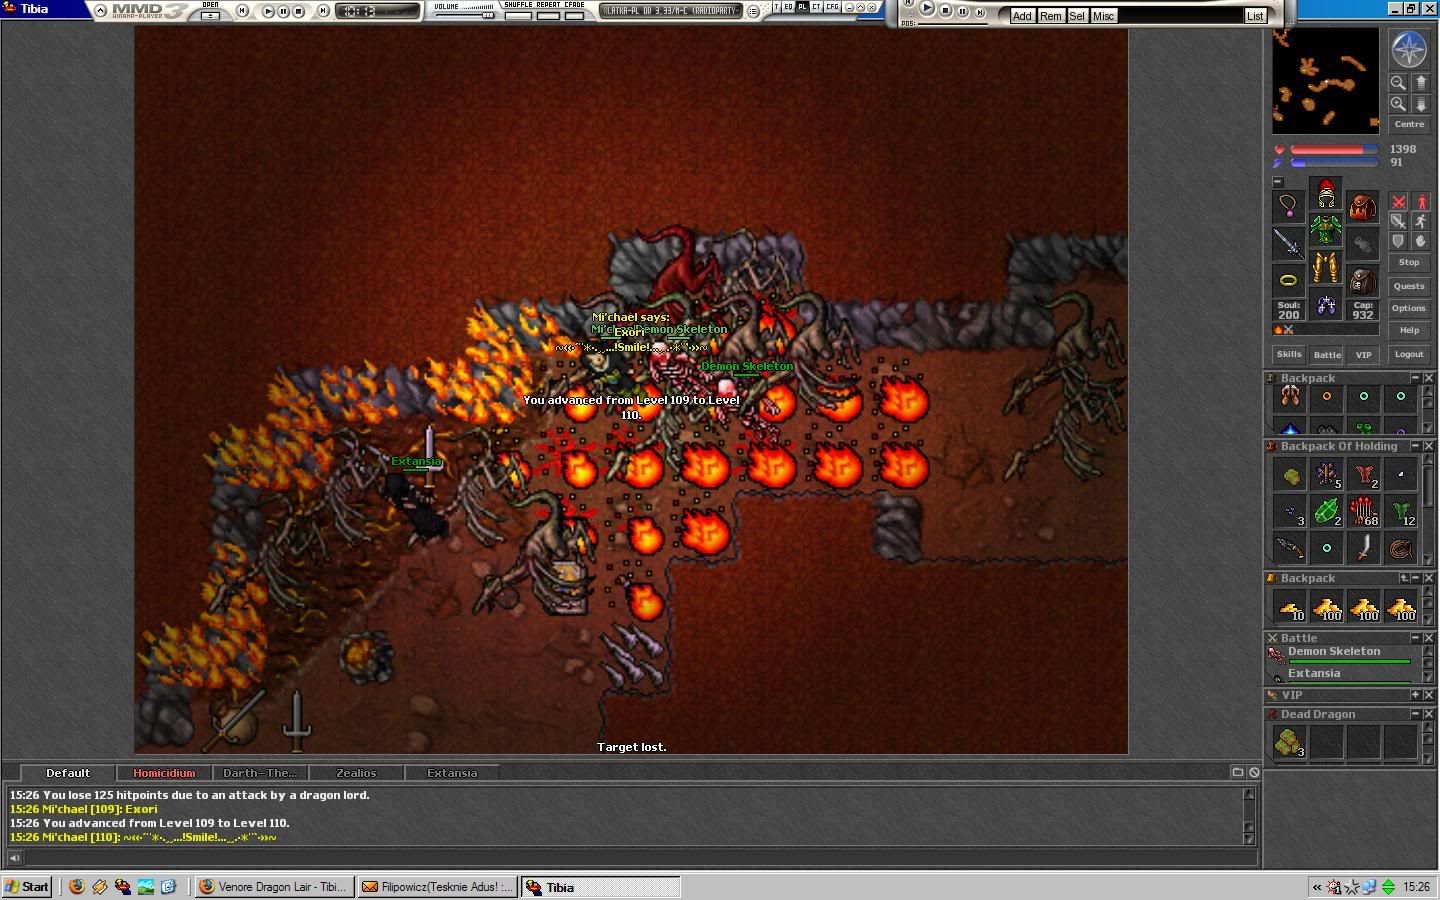
Task: Open the Help window
Action: (x=1409, y=330)
